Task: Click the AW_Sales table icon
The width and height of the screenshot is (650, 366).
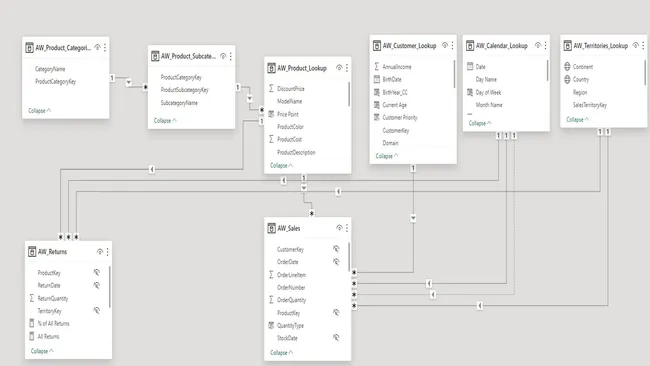Action: point(272,228)
